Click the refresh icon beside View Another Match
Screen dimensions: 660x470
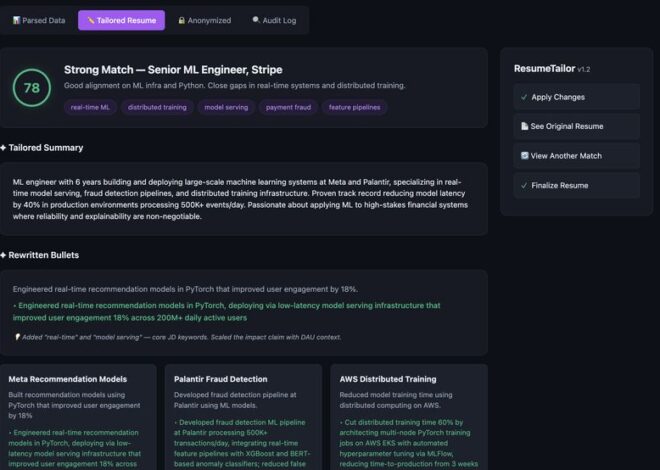[524, 156]
